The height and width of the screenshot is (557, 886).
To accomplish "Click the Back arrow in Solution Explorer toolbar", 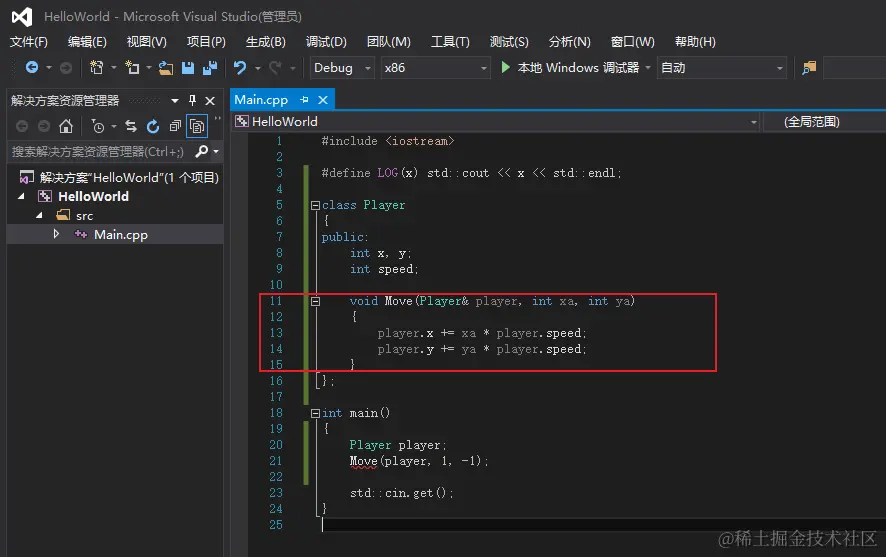I will coord(22,126).
